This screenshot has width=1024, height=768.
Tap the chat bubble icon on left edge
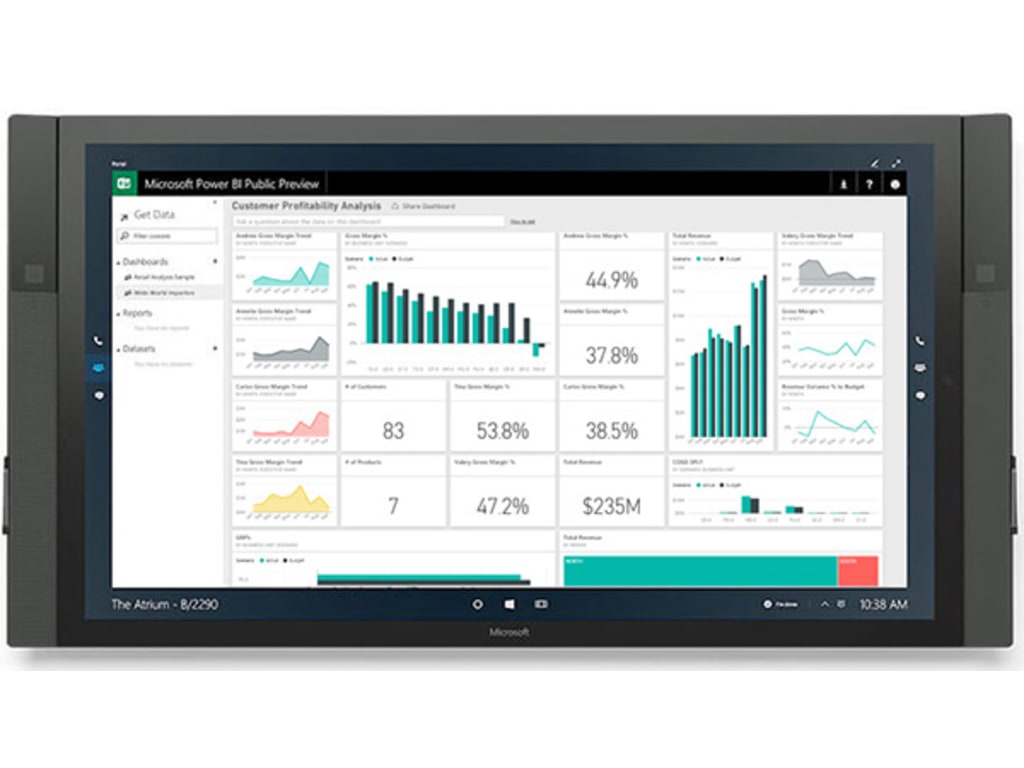coord(99,395)
